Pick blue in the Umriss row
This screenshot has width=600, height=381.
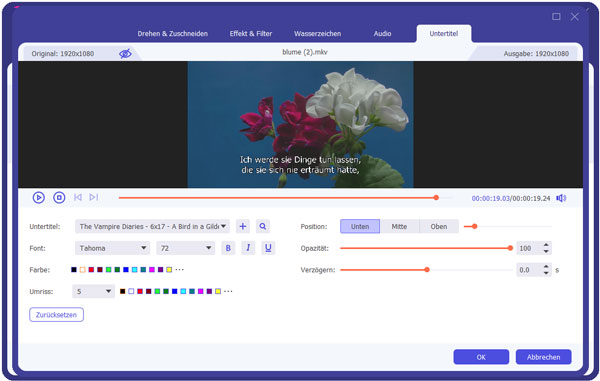pos(174,291)
